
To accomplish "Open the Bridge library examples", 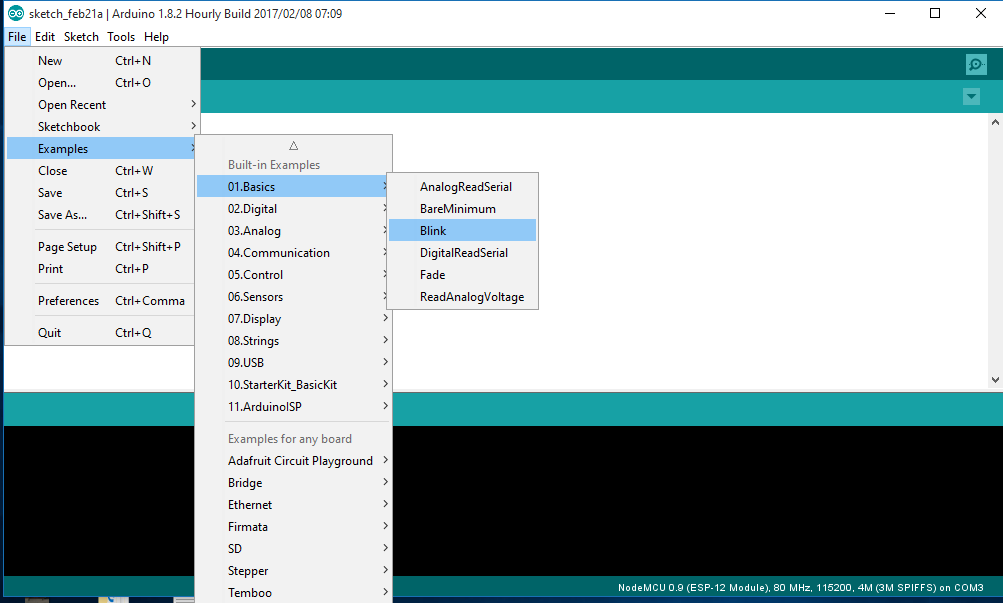I will [294, 483].
